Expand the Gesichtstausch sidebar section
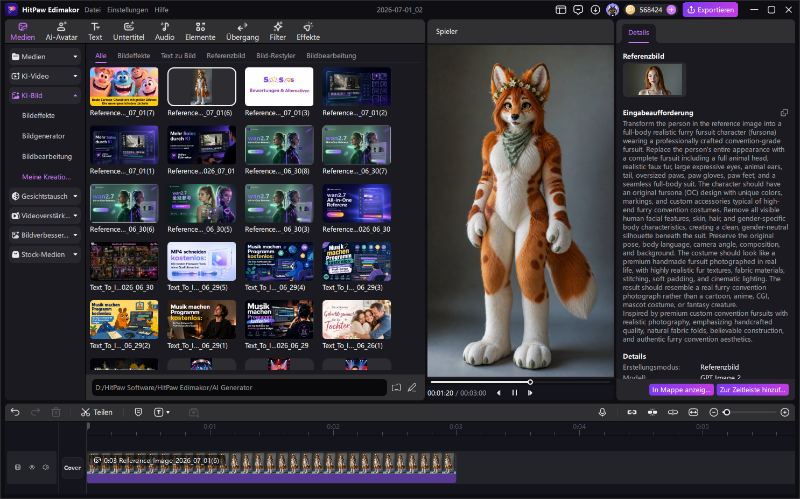Image resolution: width=800 pixels, height=499 pixels. click(x=44, y=196)
